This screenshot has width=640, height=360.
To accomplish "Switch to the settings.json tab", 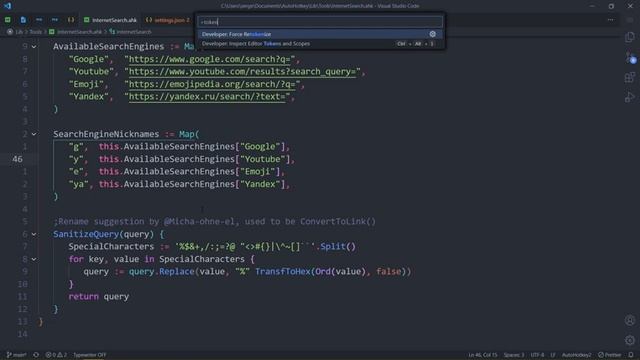I will point(168,20).
